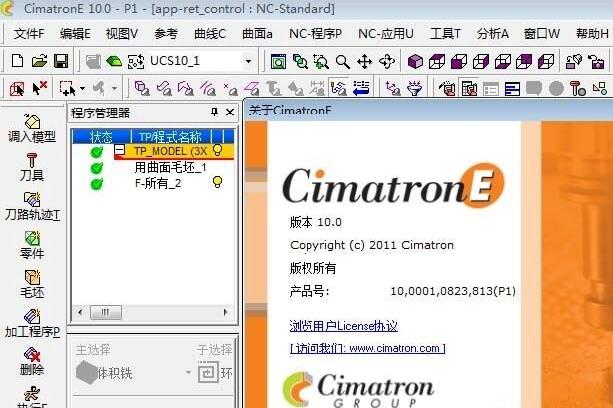Click the cursor with red X icon
This screenshot has height=408, width=613.
[x=39, y=89]
